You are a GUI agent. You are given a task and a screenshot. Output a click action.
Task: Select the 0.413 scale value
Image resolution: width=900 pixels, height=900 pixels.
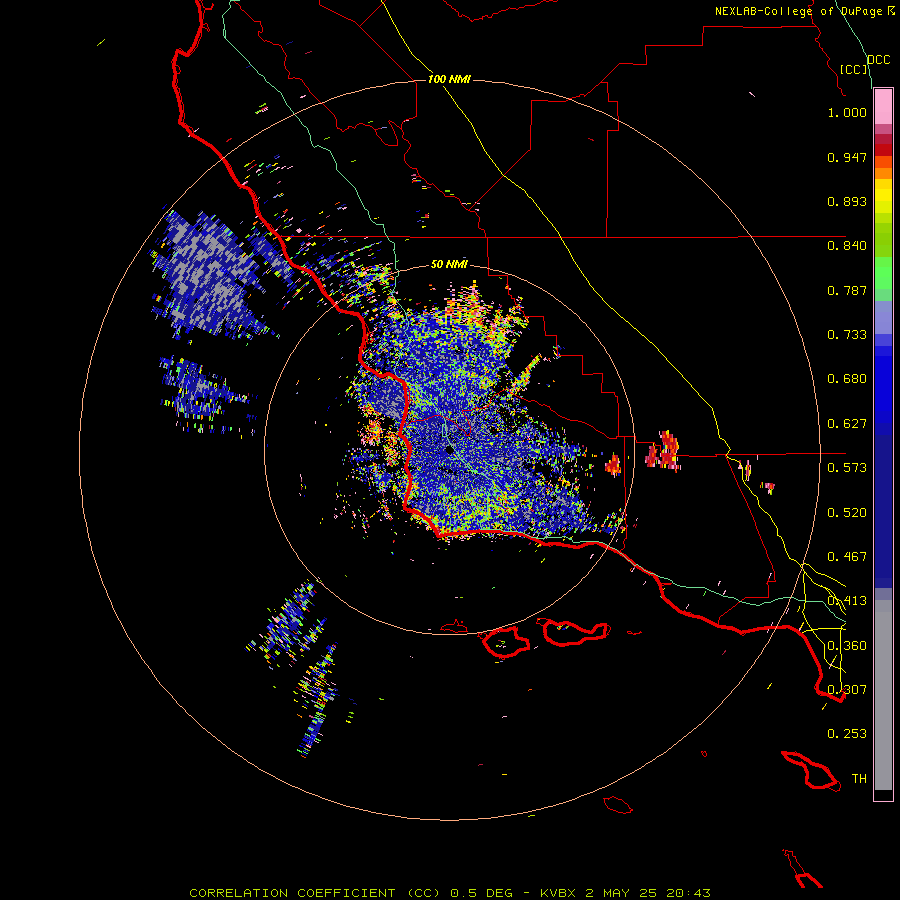point(847,601)
